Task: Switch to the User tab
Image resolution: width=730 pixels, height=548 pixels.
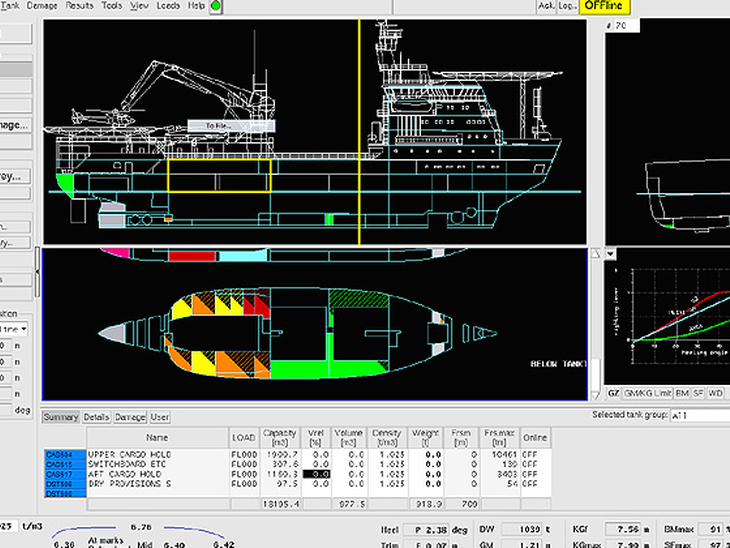Action: 160,417
